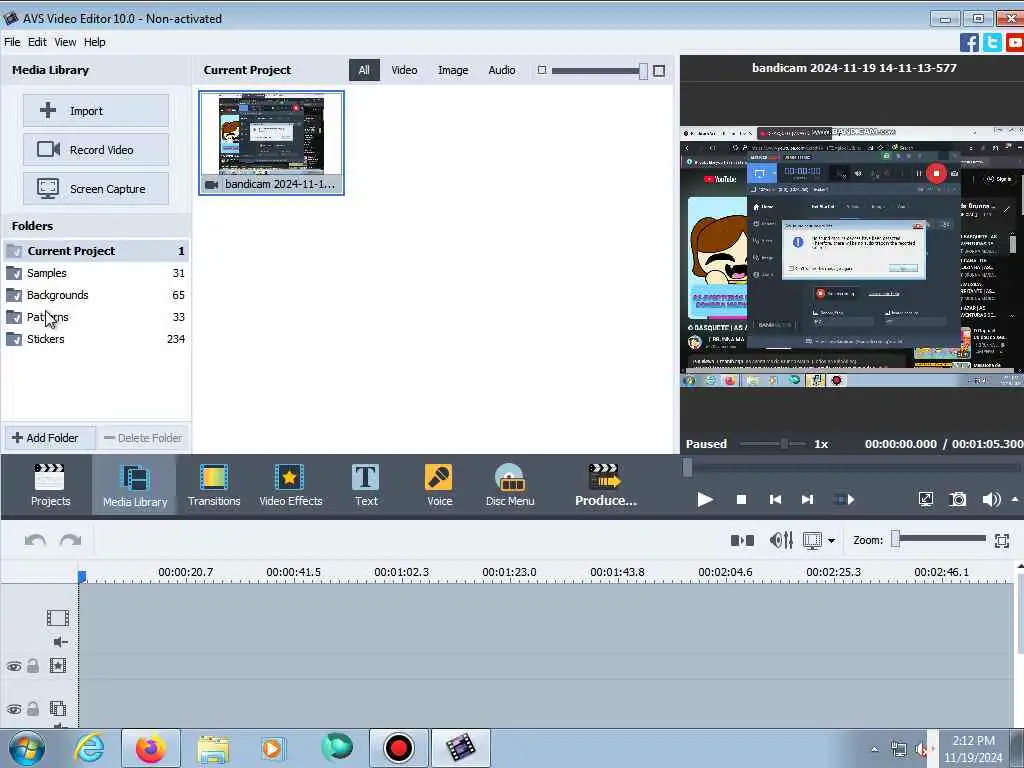Click the large thumbnail size icon
This screenshot has height=768, width=1024.
point(659,71)
